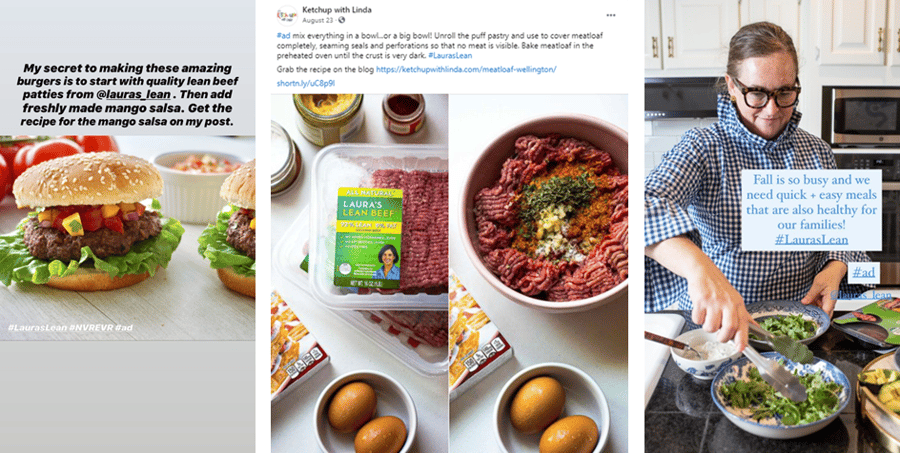Open the three-dot post options menu
The image size is (900, 453).
coord(611,16)
